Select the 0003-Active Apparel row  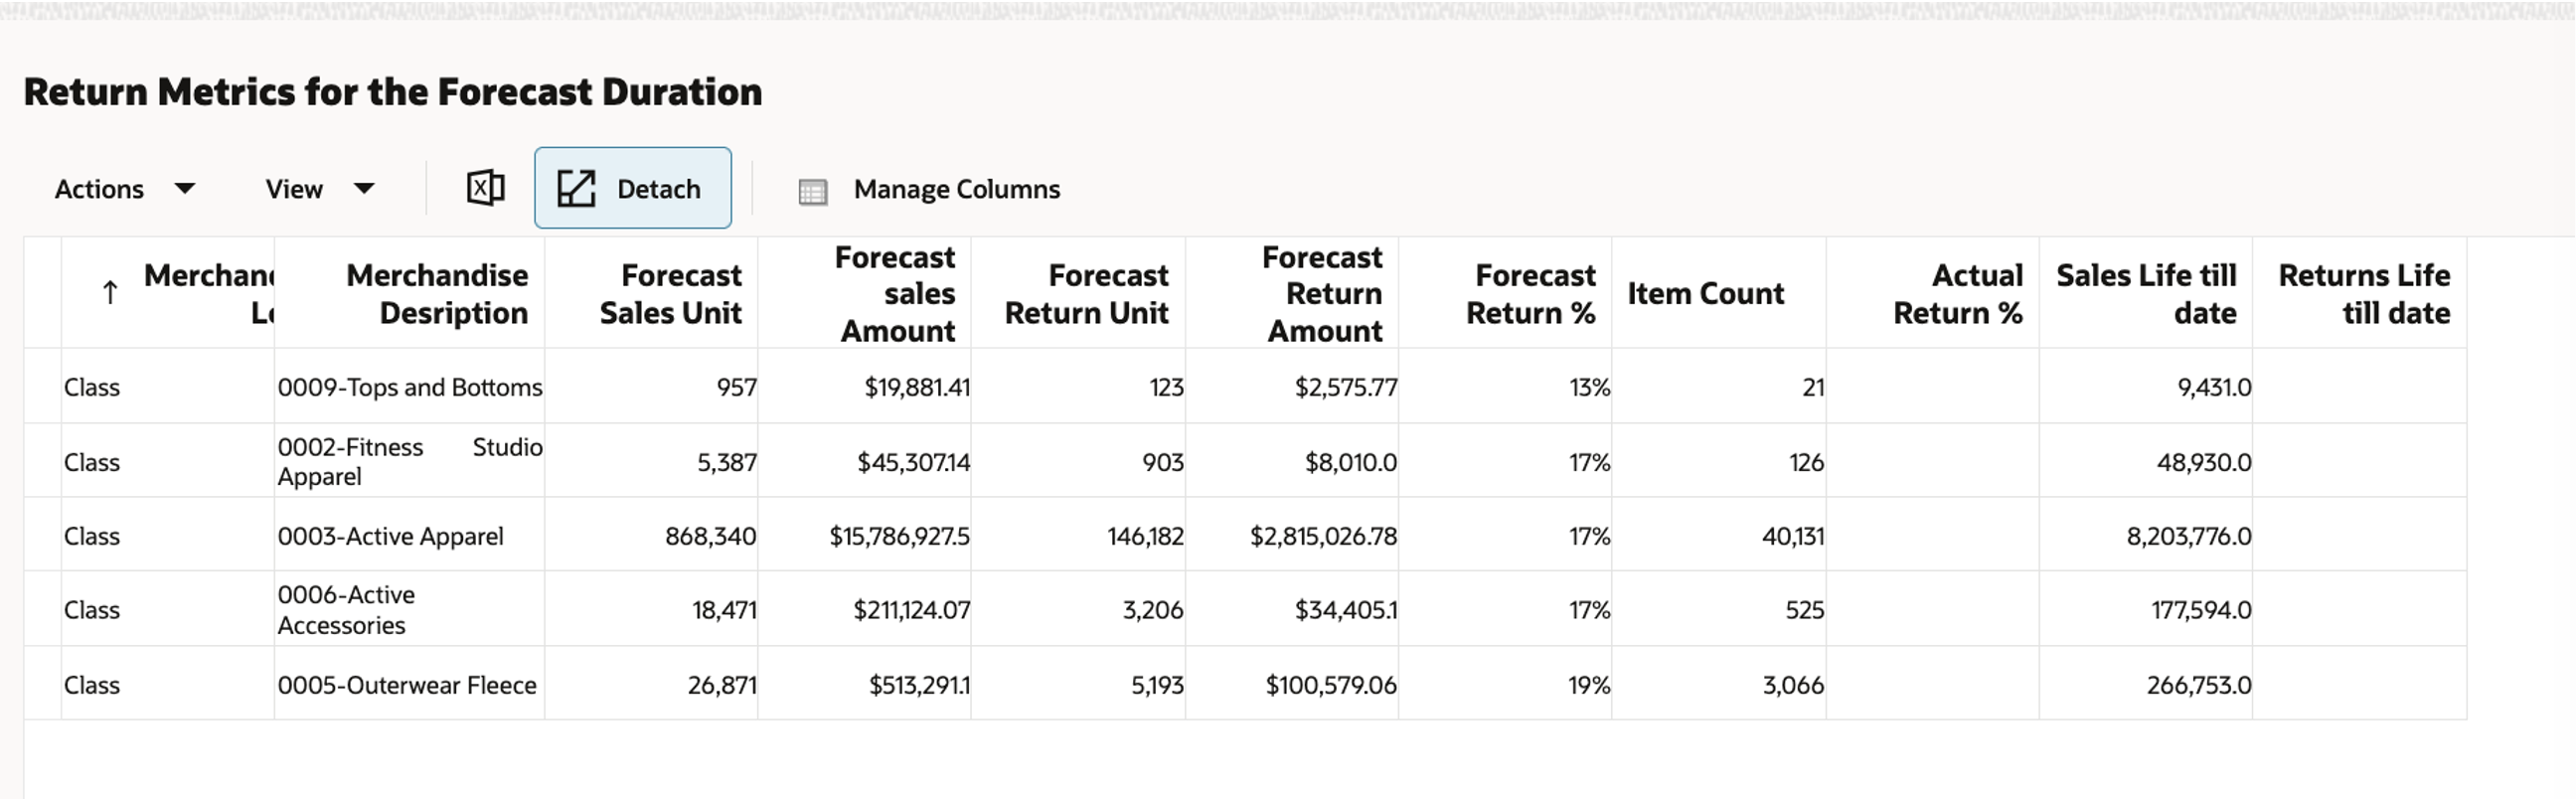click(1245, 535)
